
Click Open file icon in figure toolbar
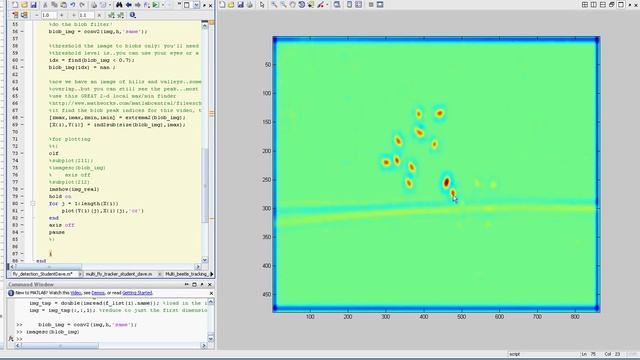pos(231,4)
